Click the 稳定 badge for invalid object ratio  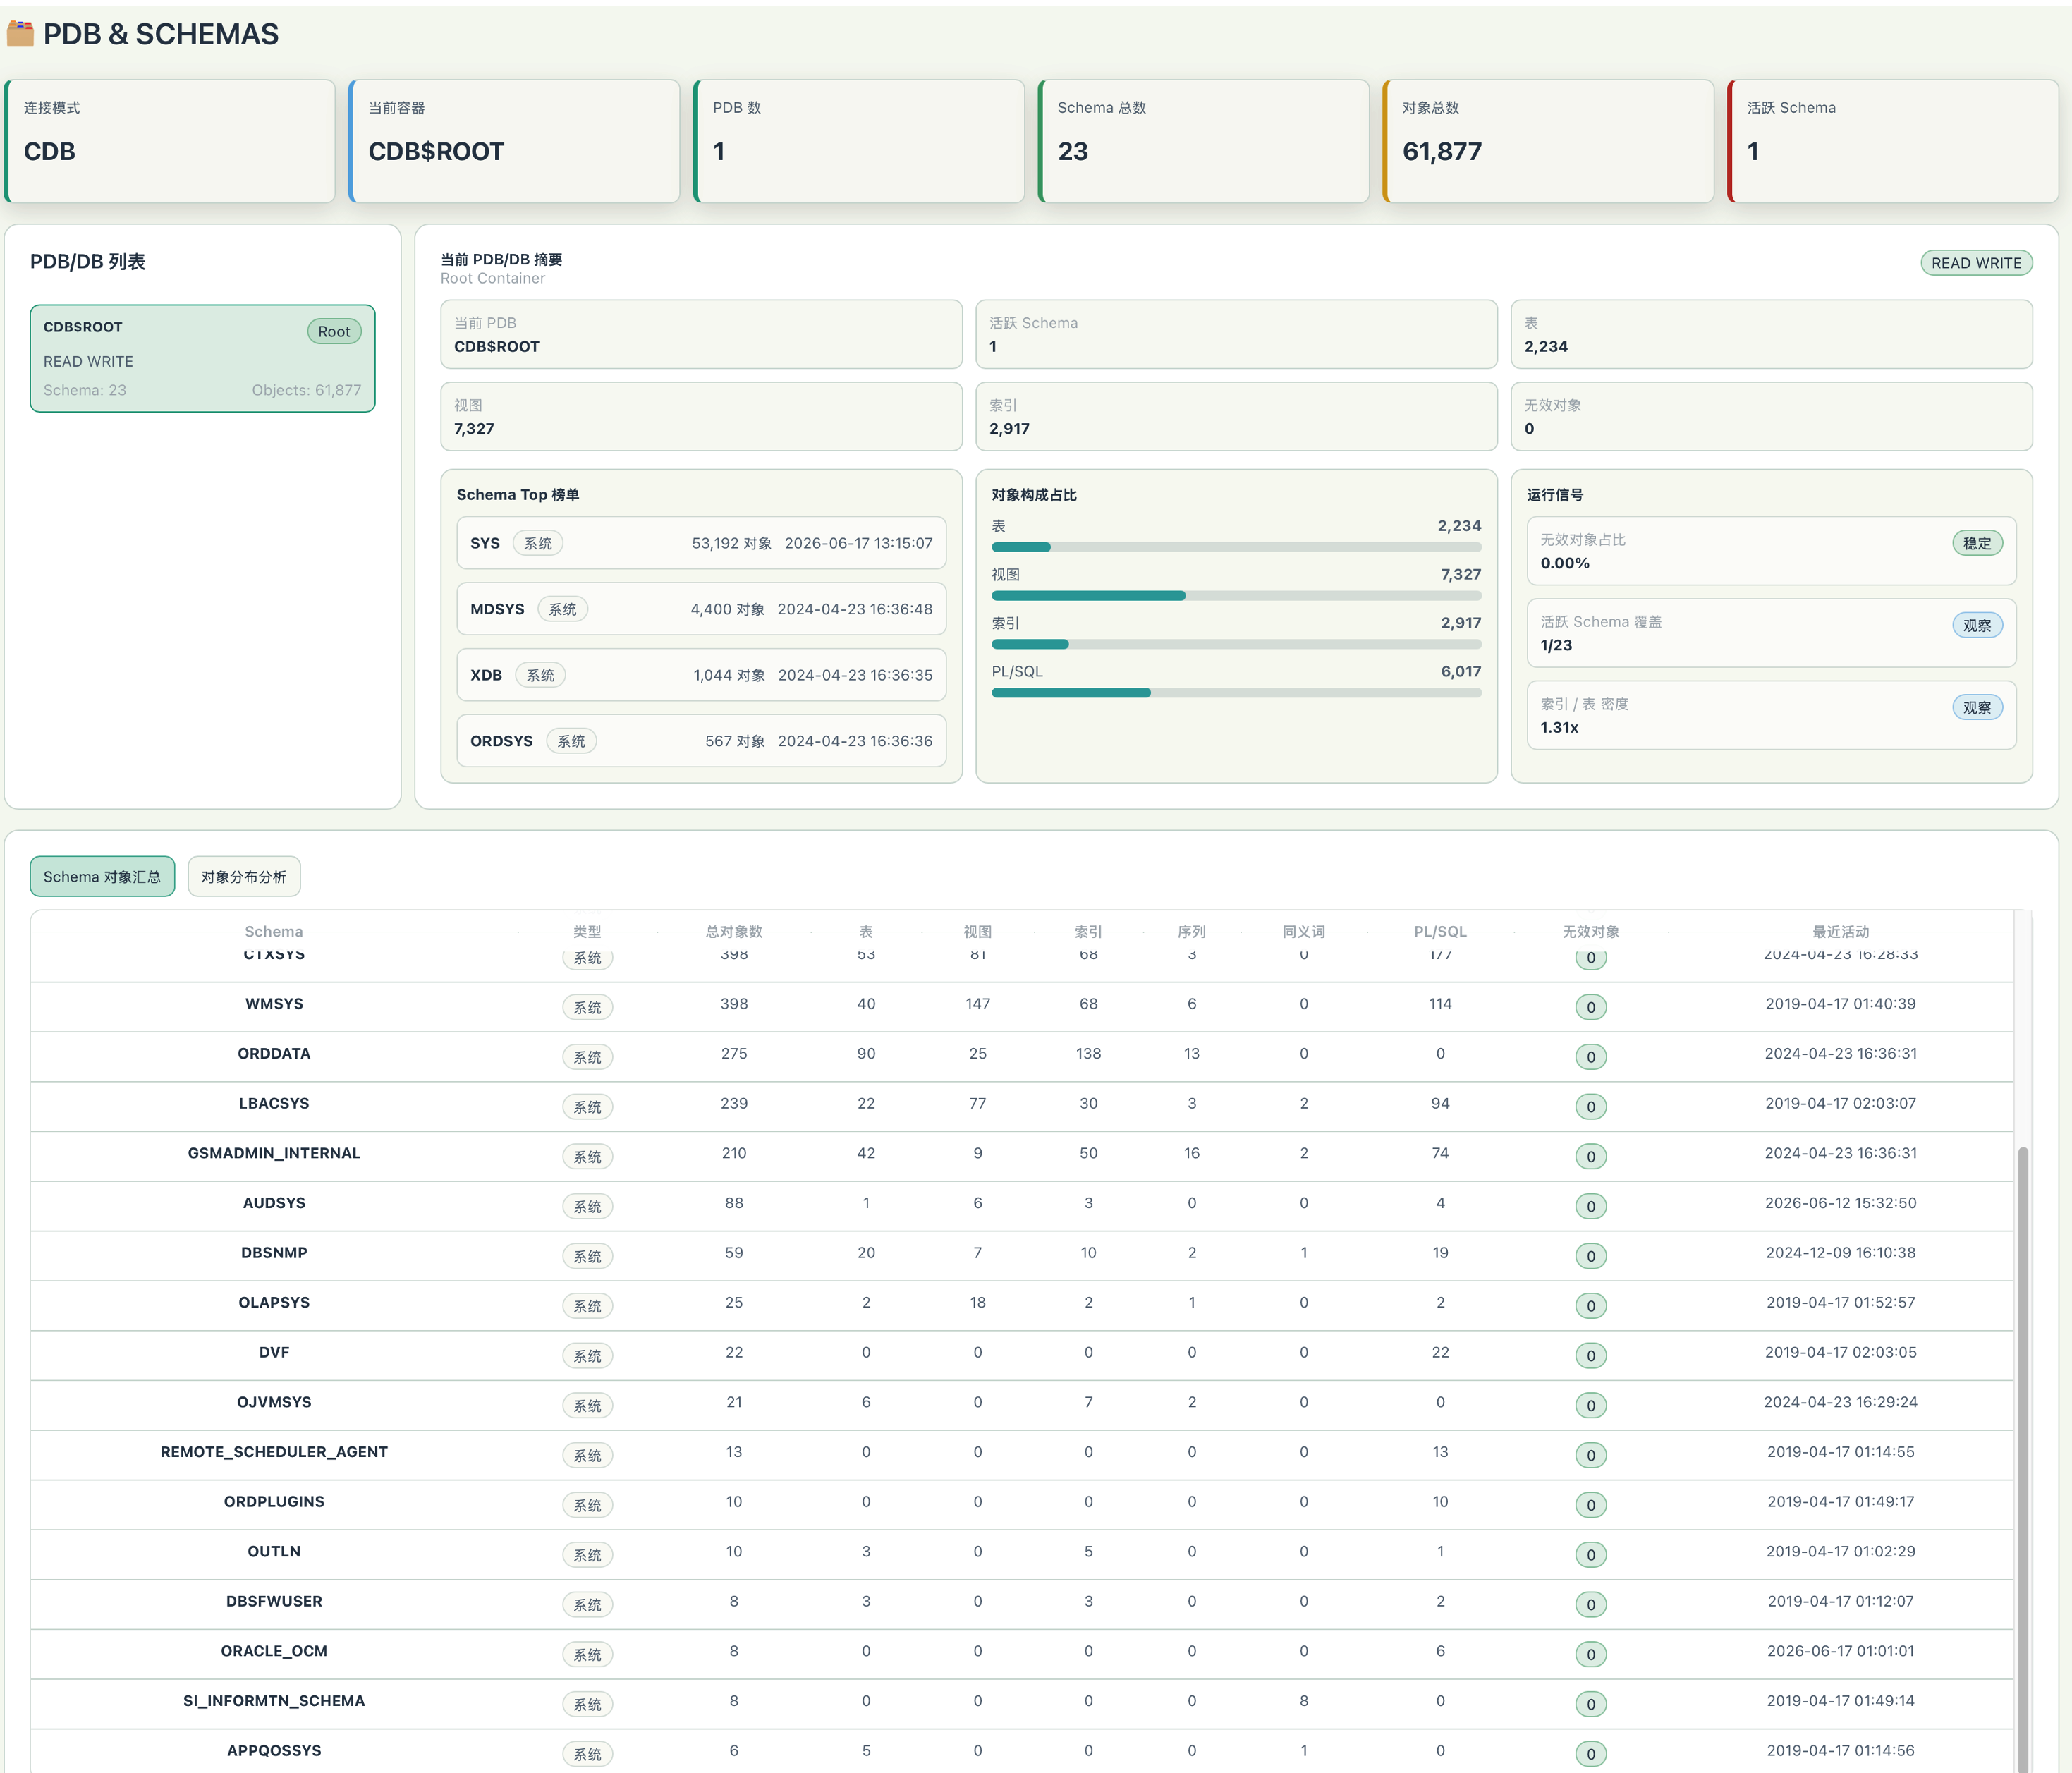point(1976,543)
